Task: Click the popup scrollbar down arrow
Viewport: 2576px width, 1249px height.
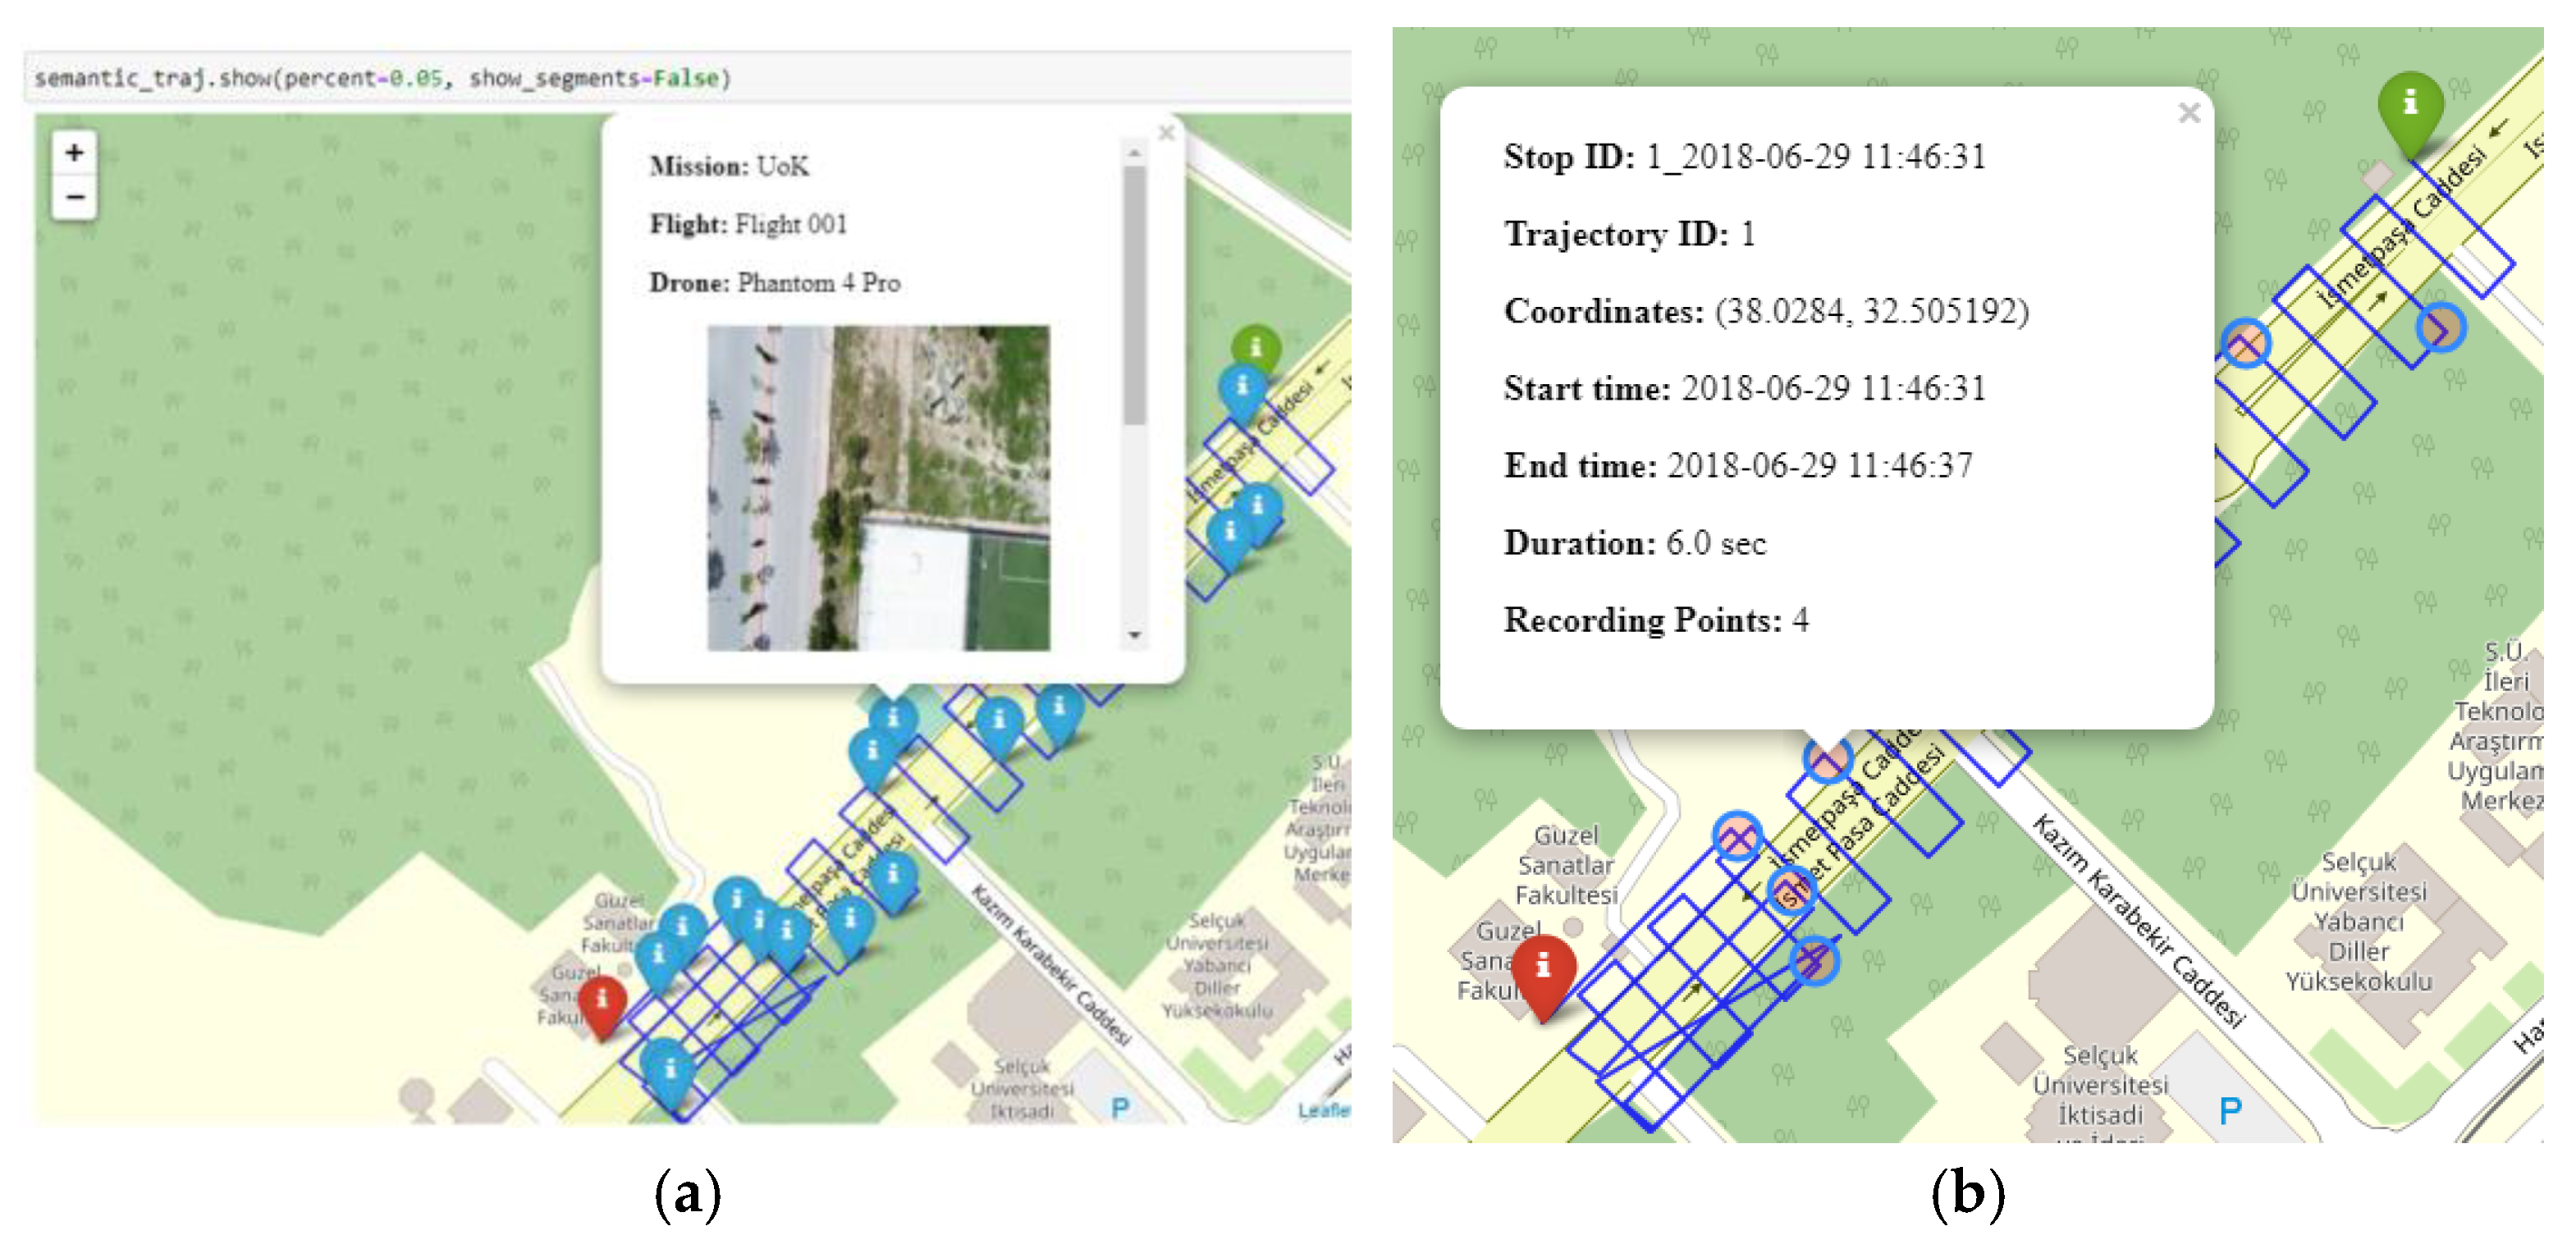Action: coord(1134,635)
